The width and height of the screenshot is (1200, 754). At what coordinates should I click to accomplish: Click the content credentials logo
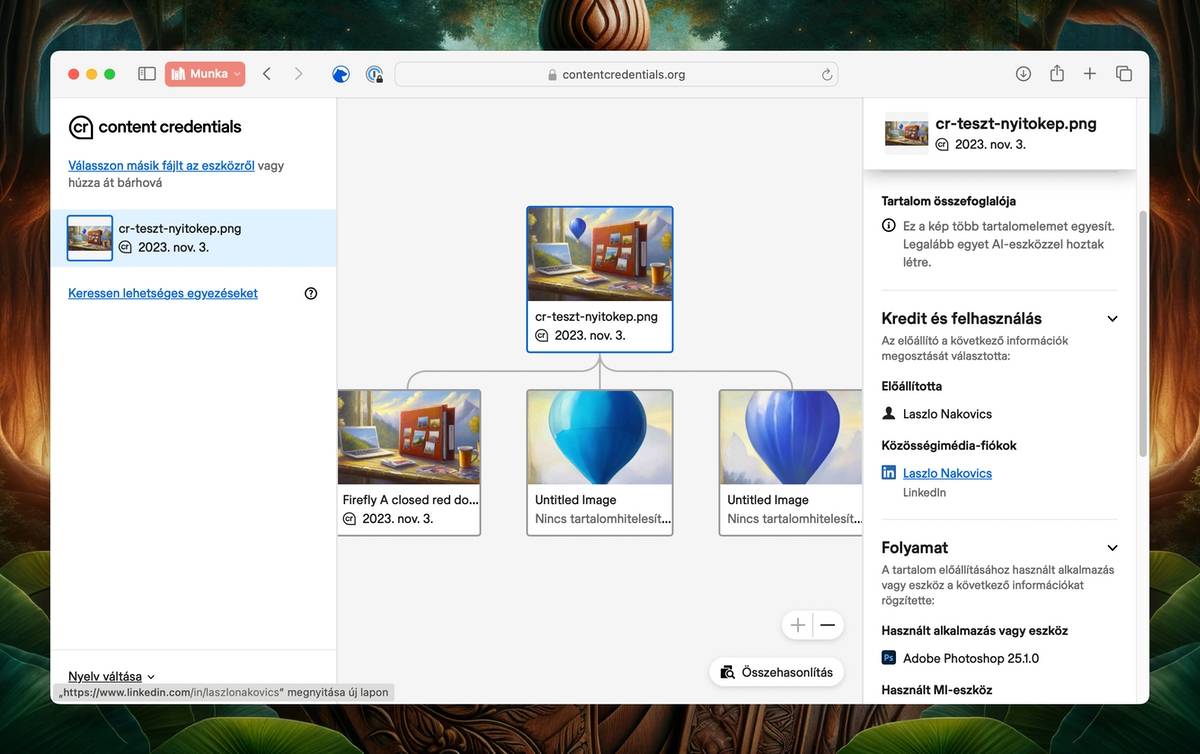click(155, 127)
